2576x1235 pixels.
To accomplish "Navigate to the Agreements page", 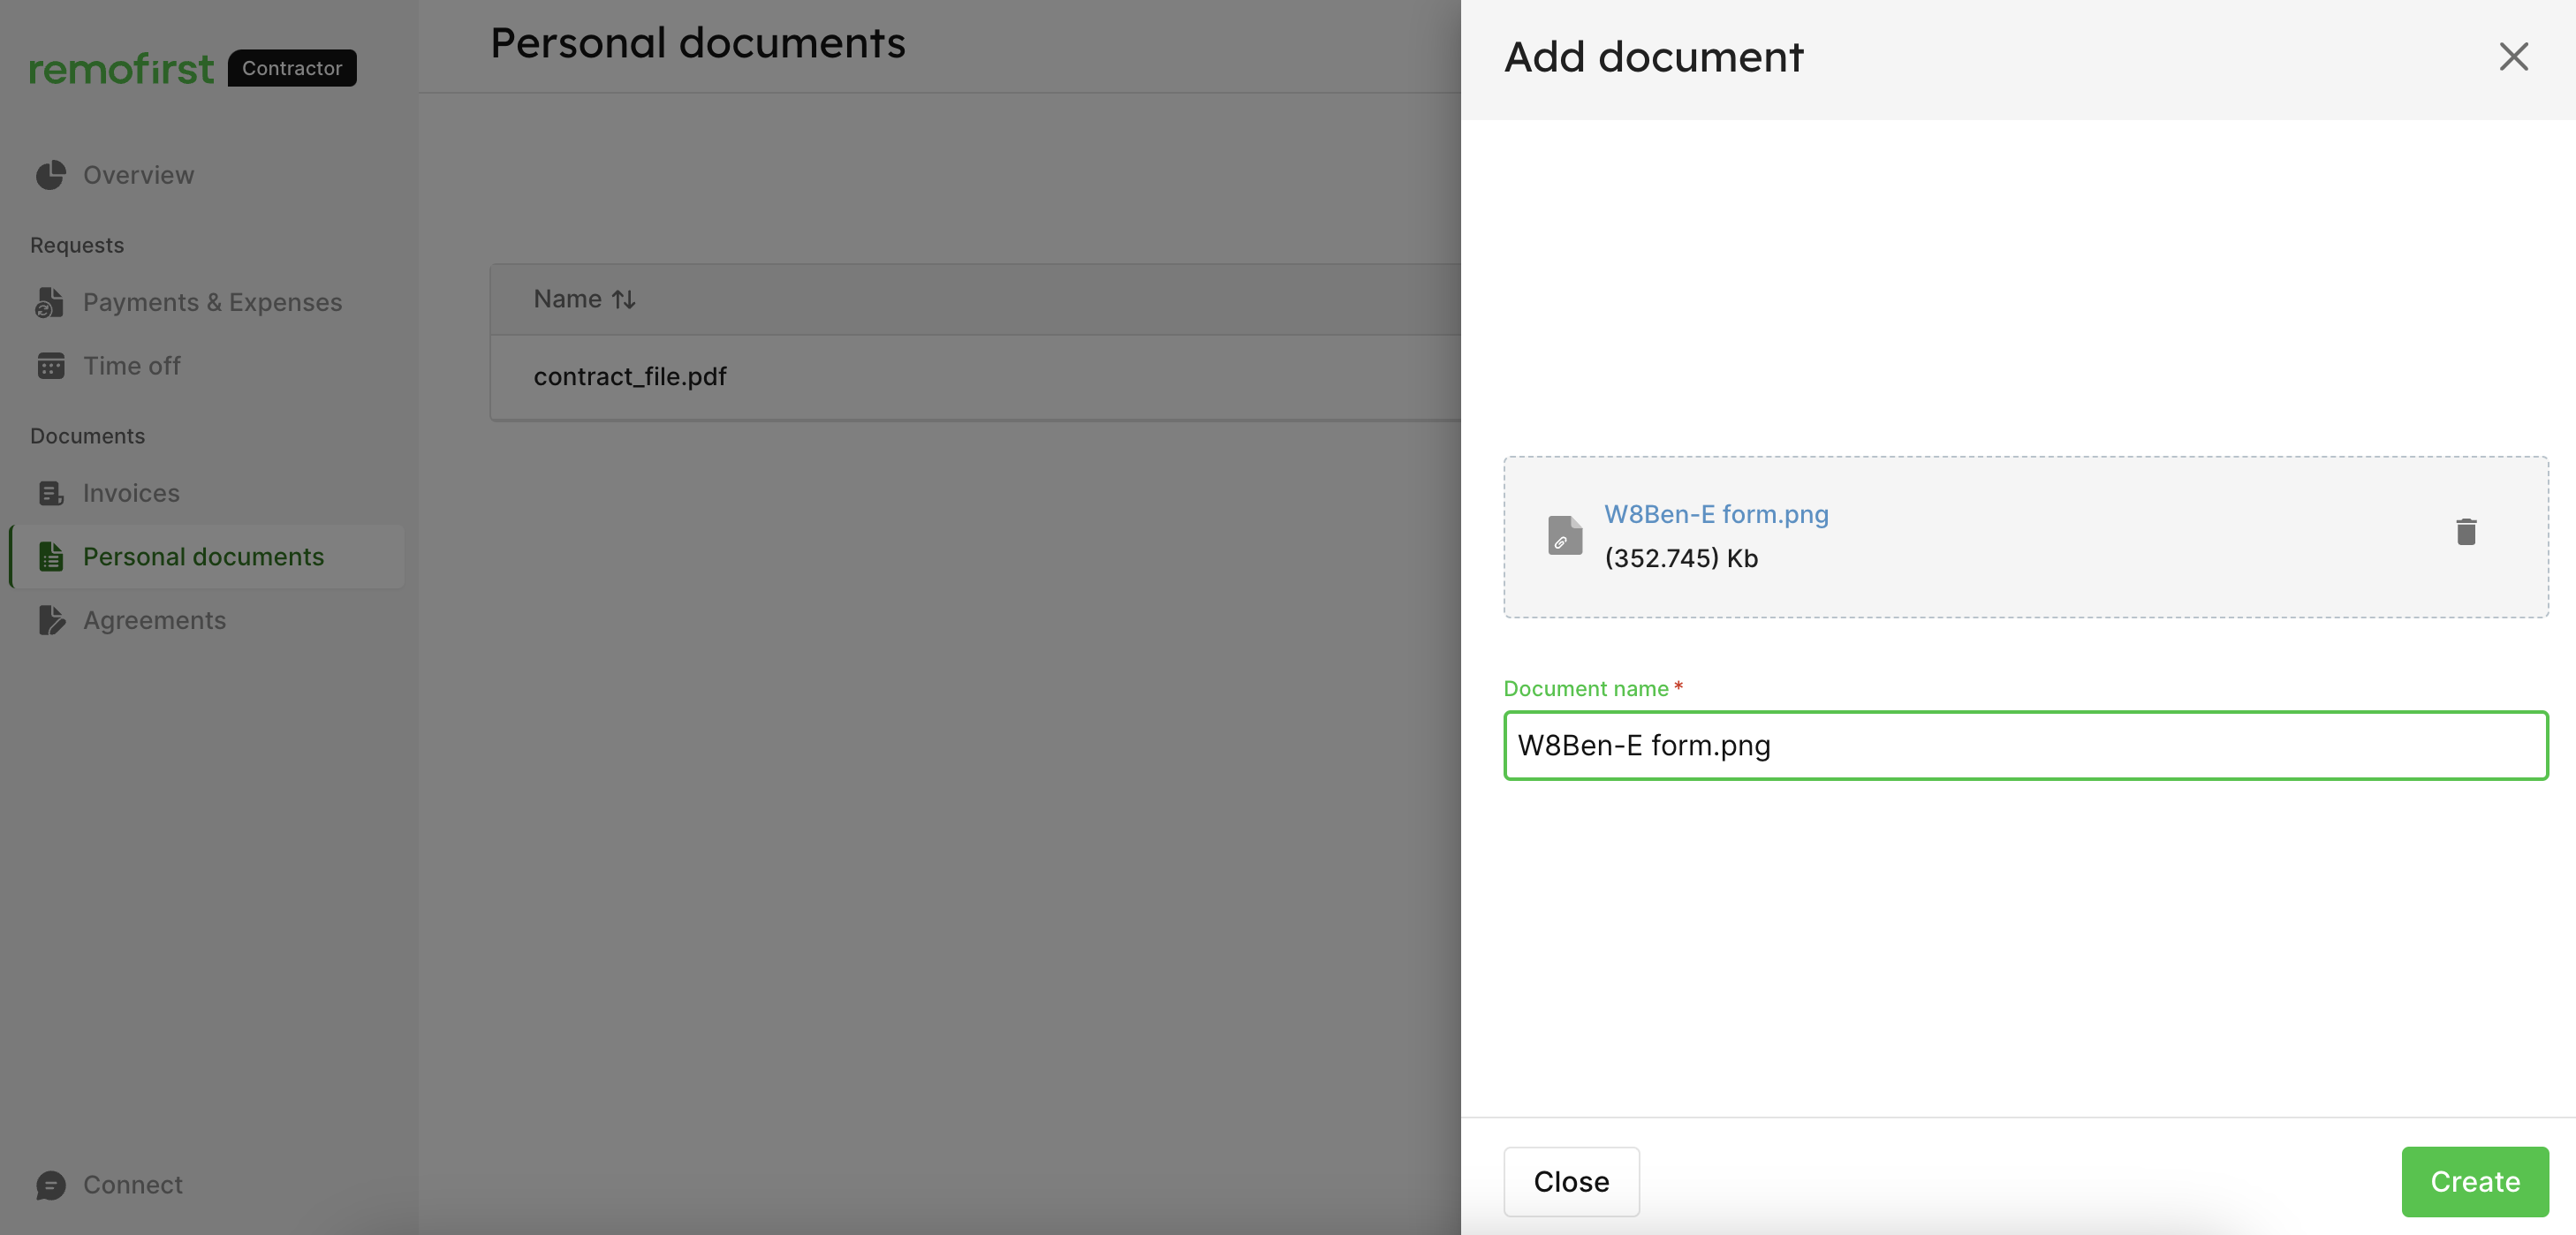I will pyautogui.click(x=154, y=620).
